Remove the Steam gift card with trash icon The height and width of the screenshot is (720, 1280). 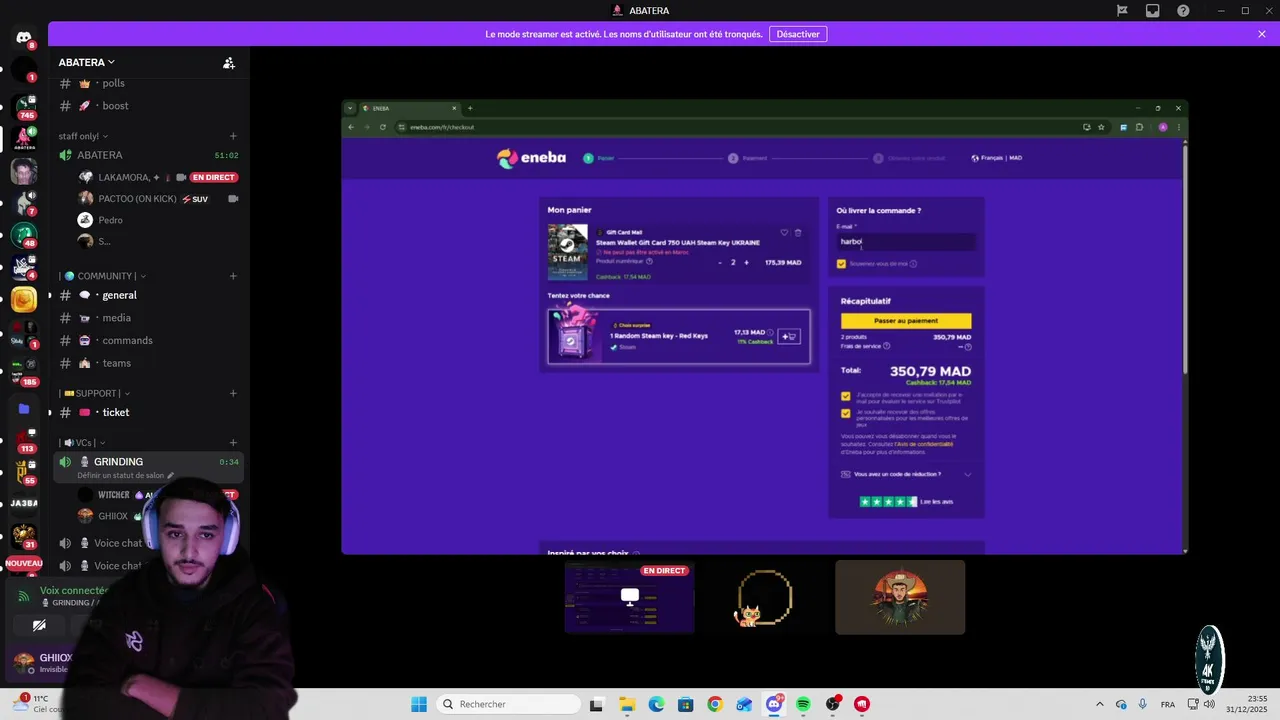point(798,233)
